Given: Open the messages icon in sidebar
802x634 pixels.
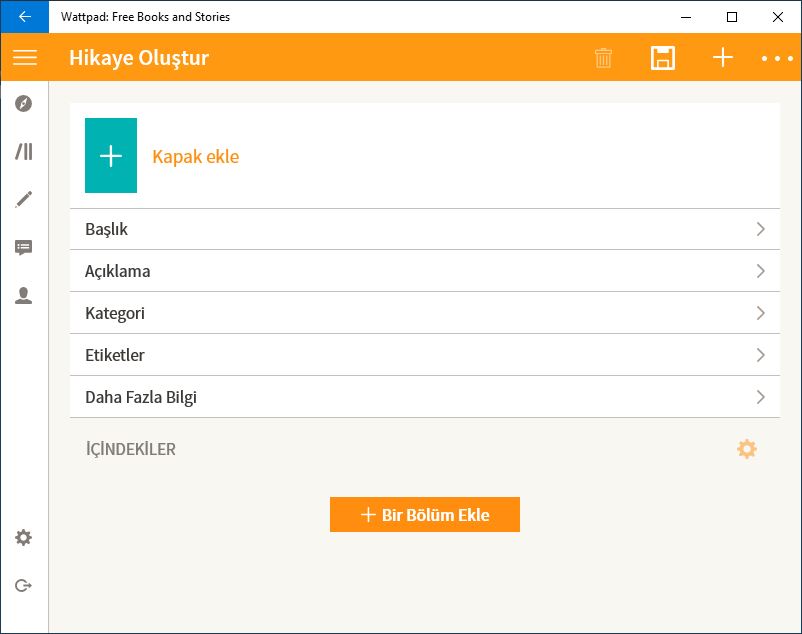Looking at the screenshot, I should coord(24,247).
